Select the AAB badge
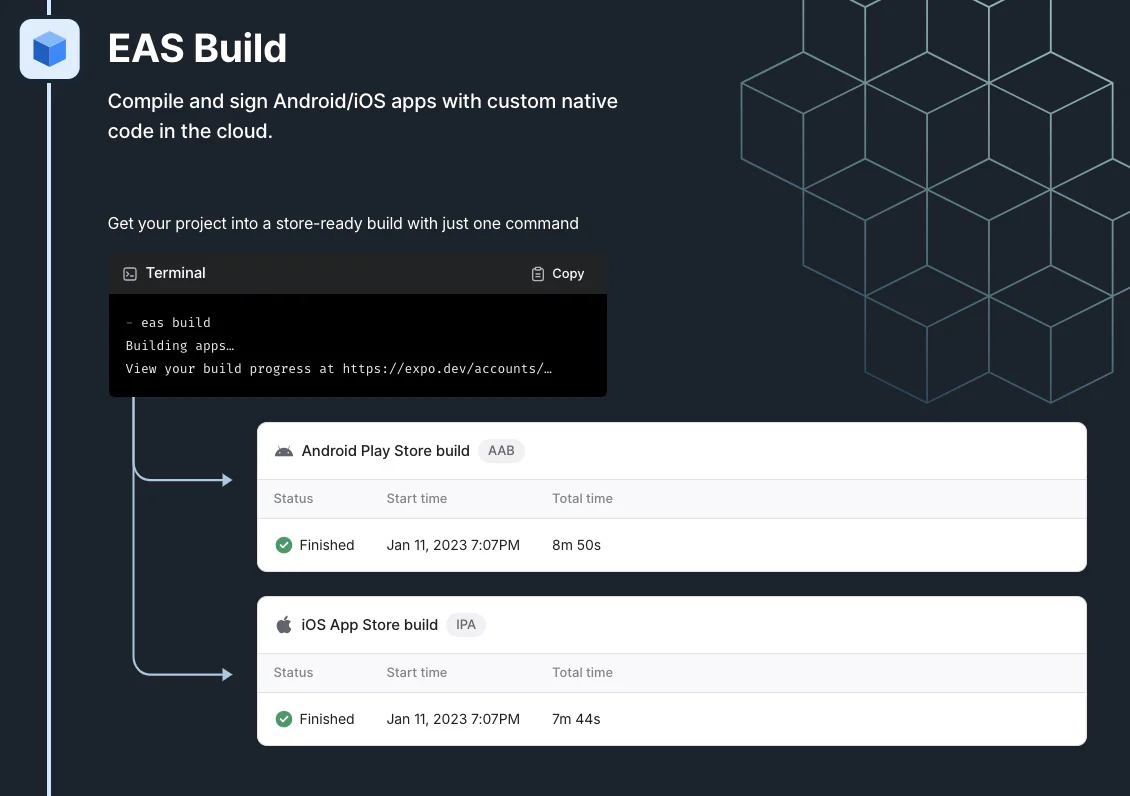This screenshot has width=1130, height=796. click(x=501, y=451)
